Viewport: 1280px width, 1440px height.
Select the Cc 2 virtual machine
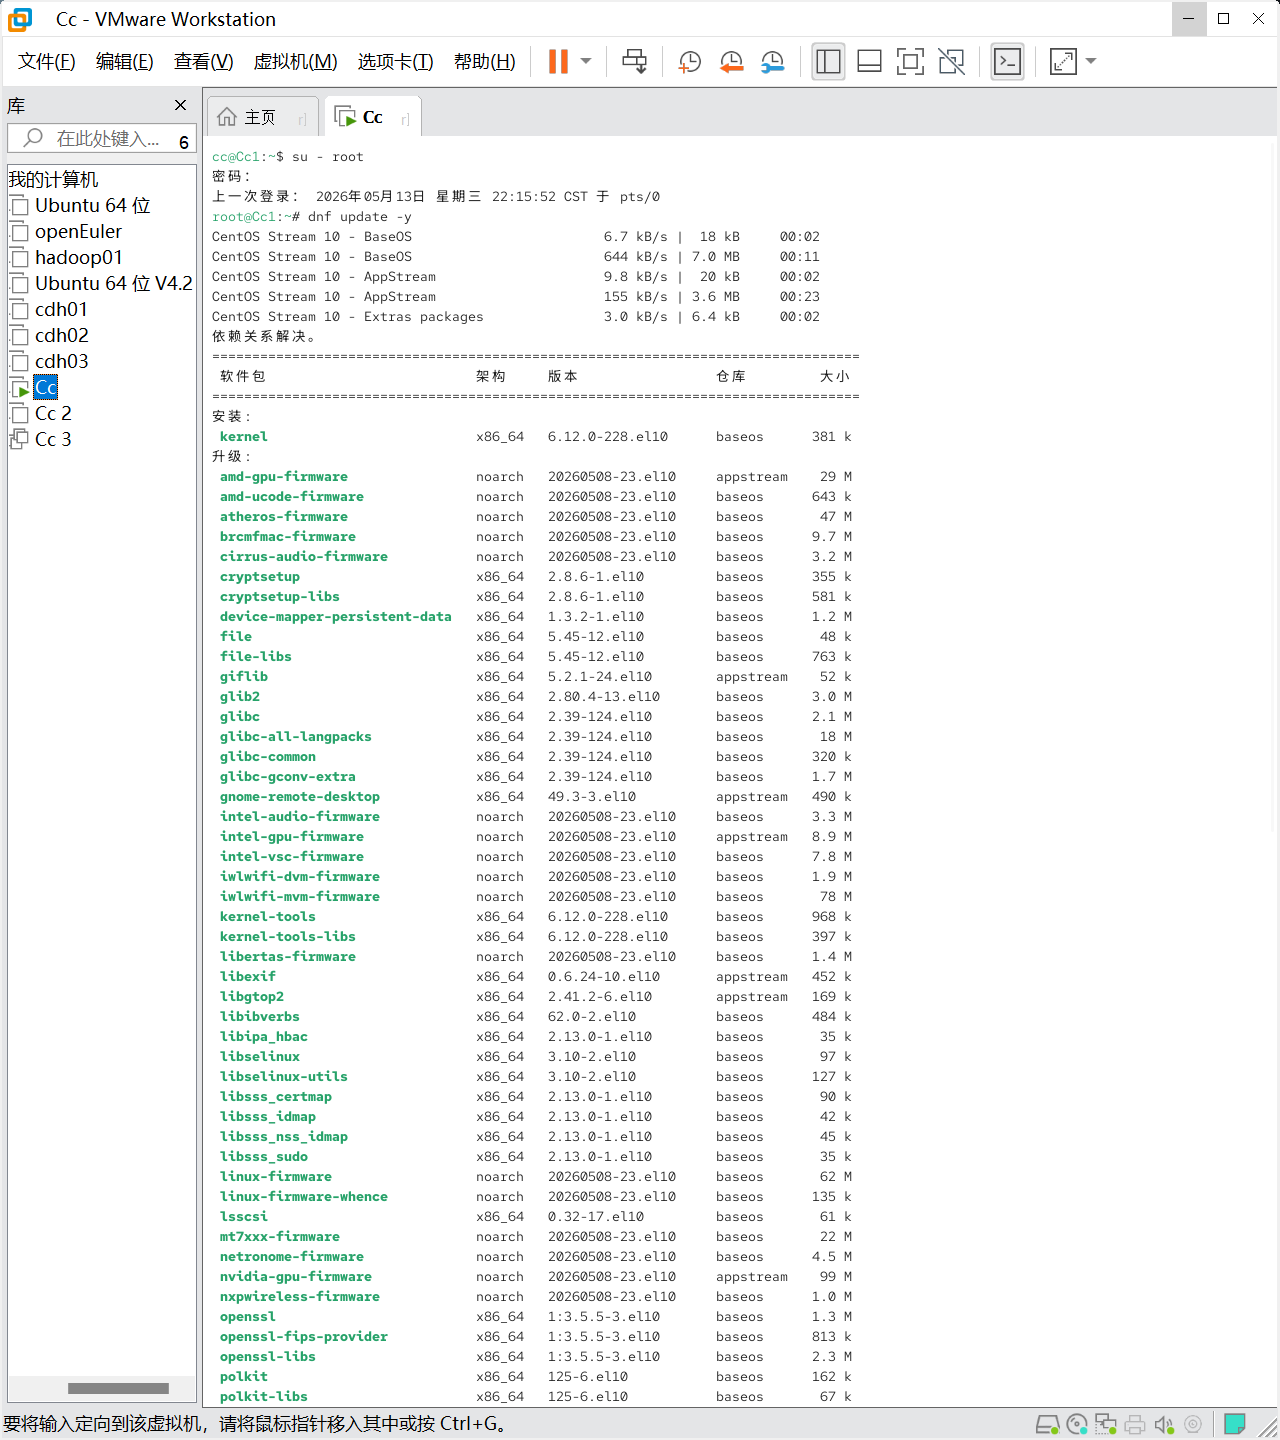pyautogui.click(x=53, y=413)
